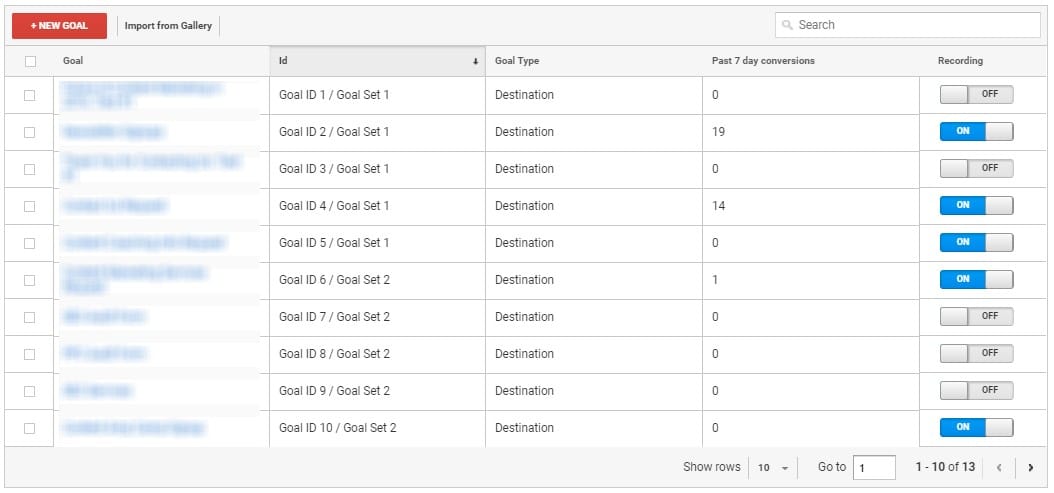The height and width of the screenshot is (493, 1054).
Task: Go to previous page arrow
Action: (x=998, y=467)
